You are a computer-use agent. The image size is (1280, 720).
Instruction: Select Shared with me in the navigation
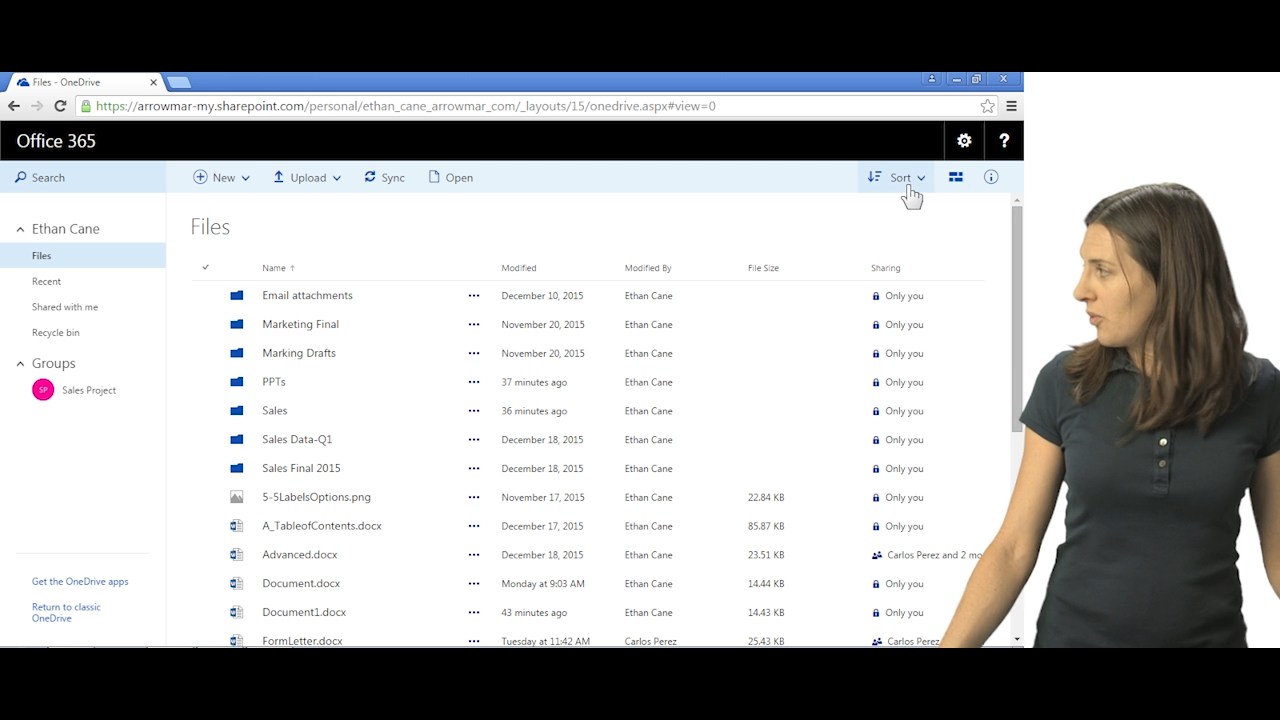point(65,307)
